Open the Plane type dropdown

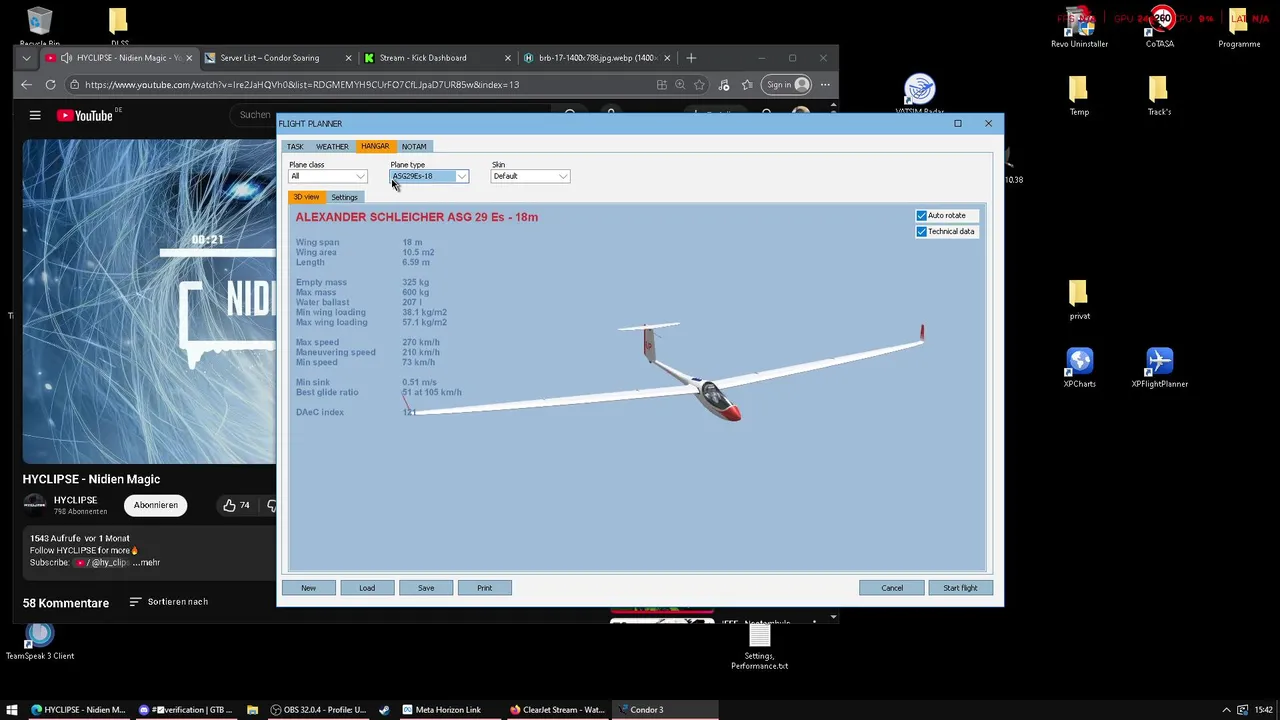pyautogui.click(x=429, y=176)
